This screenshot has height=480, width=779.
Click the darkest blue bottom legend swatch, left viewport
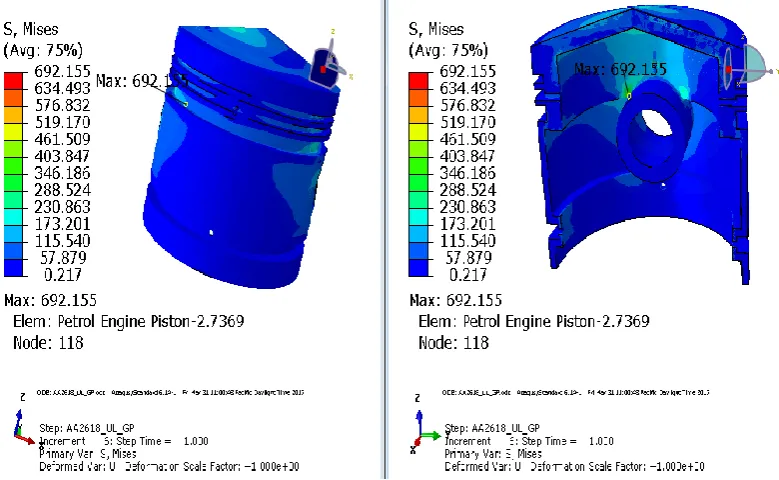tap(13, 268)
